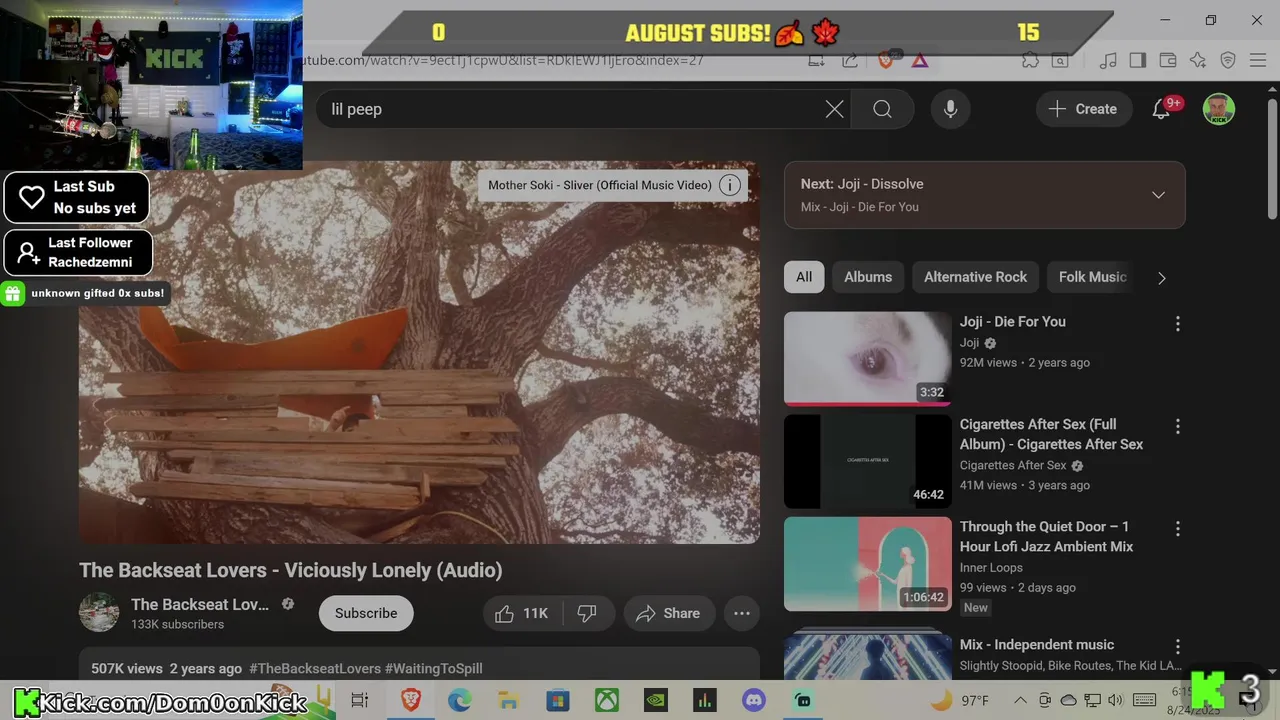This screenshot has width=1280, height=720.
Task: Open the browser hamburger menu
Action: coord(1259,60)
